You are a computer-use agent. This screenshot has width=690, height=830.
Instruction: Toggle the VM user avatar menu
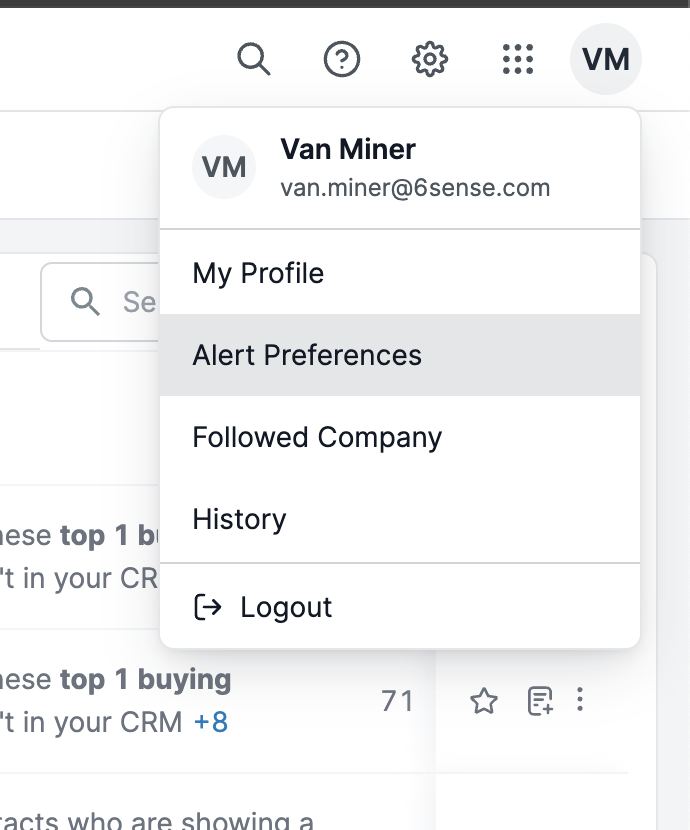pyautogui.click(x=606, y=59)
